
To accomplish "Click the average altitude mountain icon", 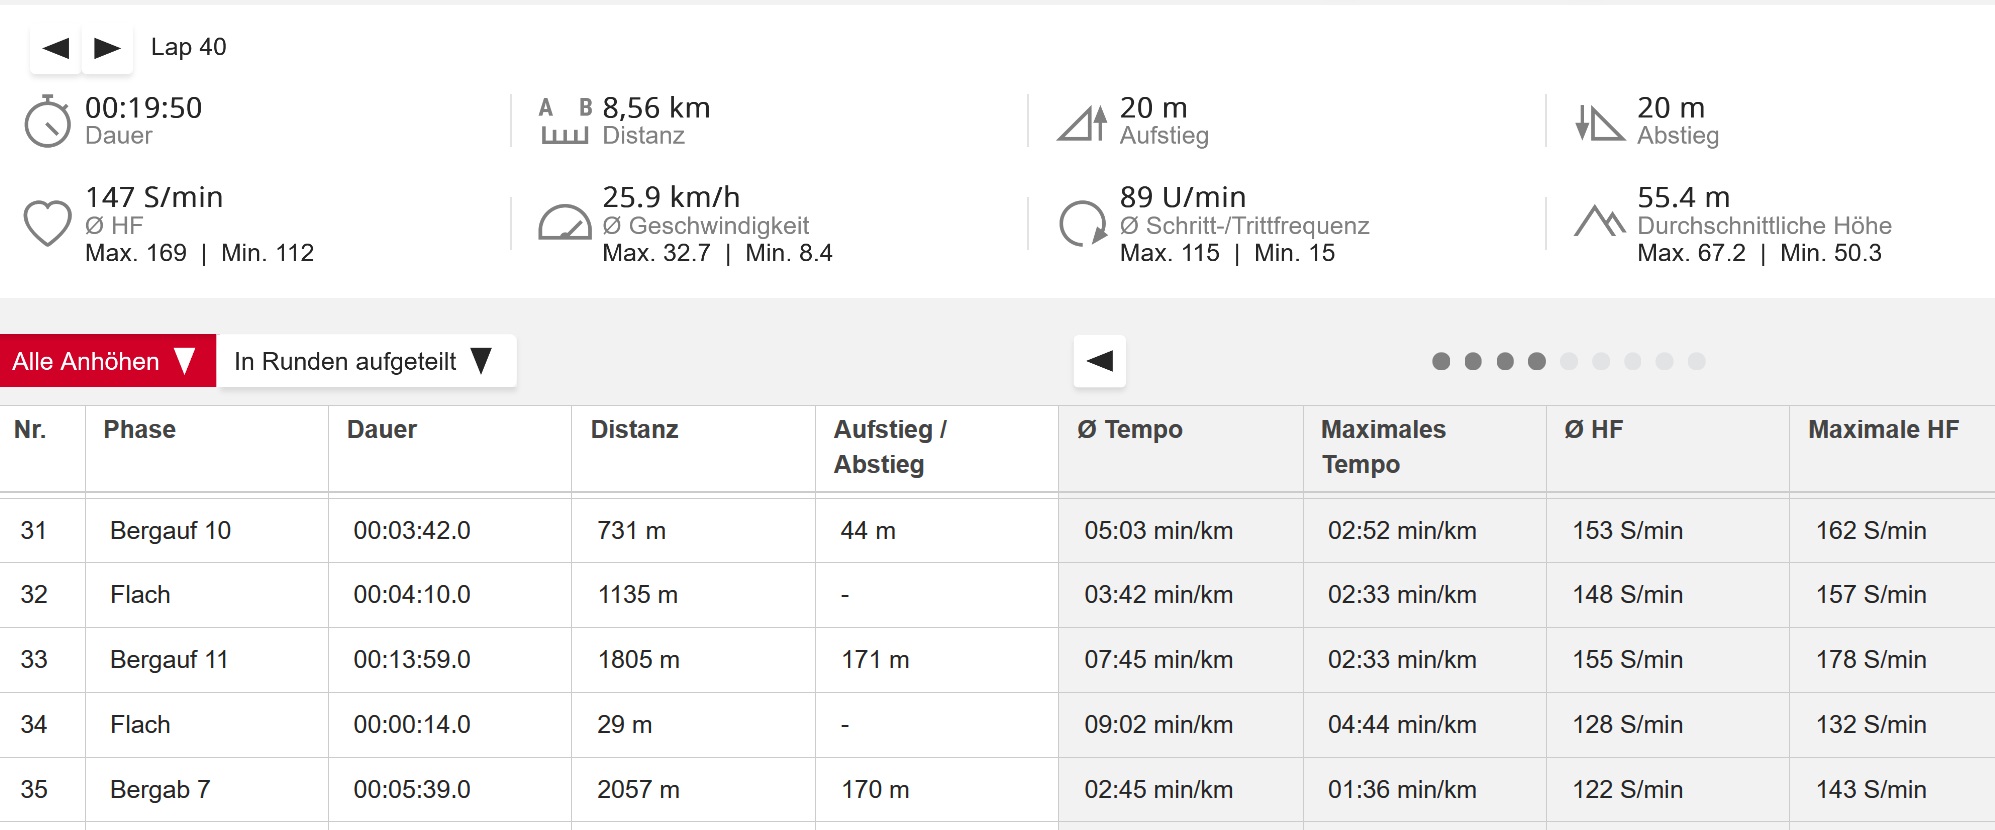I will click(x=1600, y=220).
